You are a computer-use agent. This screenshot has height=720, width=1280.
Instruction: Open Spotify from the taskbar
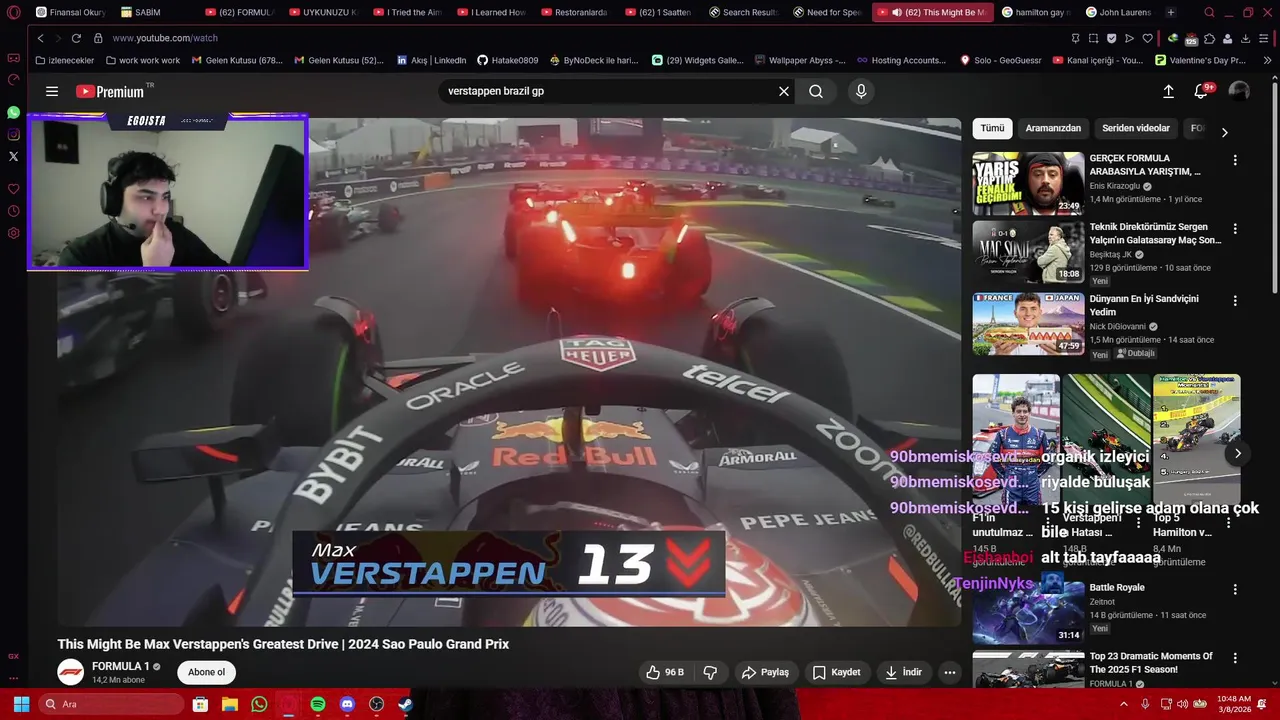(318, 704)
